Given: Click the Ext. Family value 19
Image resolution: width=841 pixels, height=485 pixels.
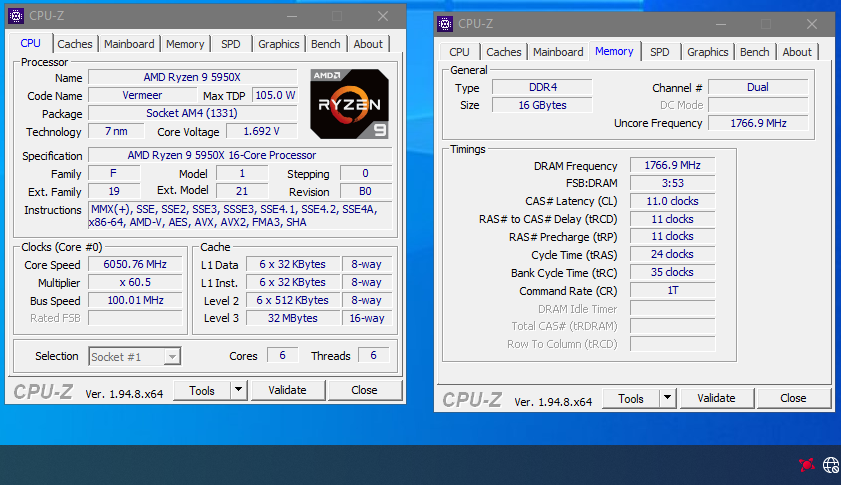Looking at the screenshot, I should (x=114, y=192).
